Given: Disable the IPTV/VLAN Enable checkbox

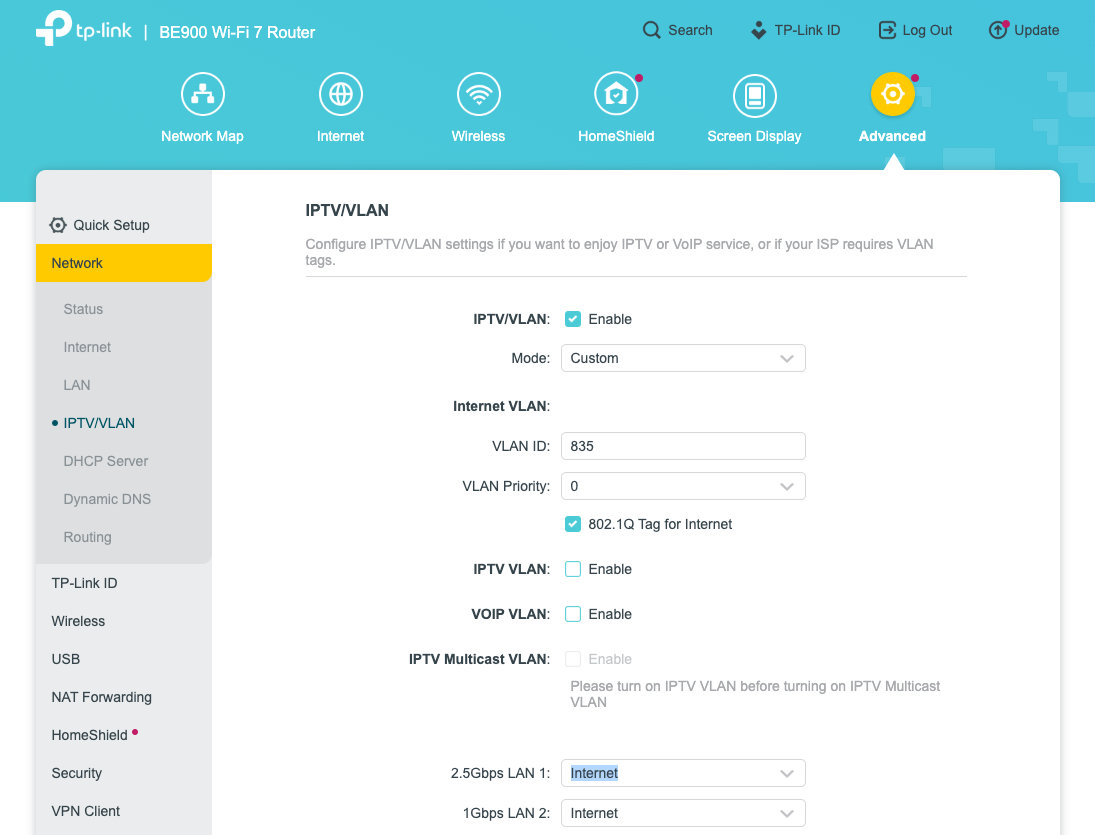Looking at the screenshot, I should [x=573, y=319].
